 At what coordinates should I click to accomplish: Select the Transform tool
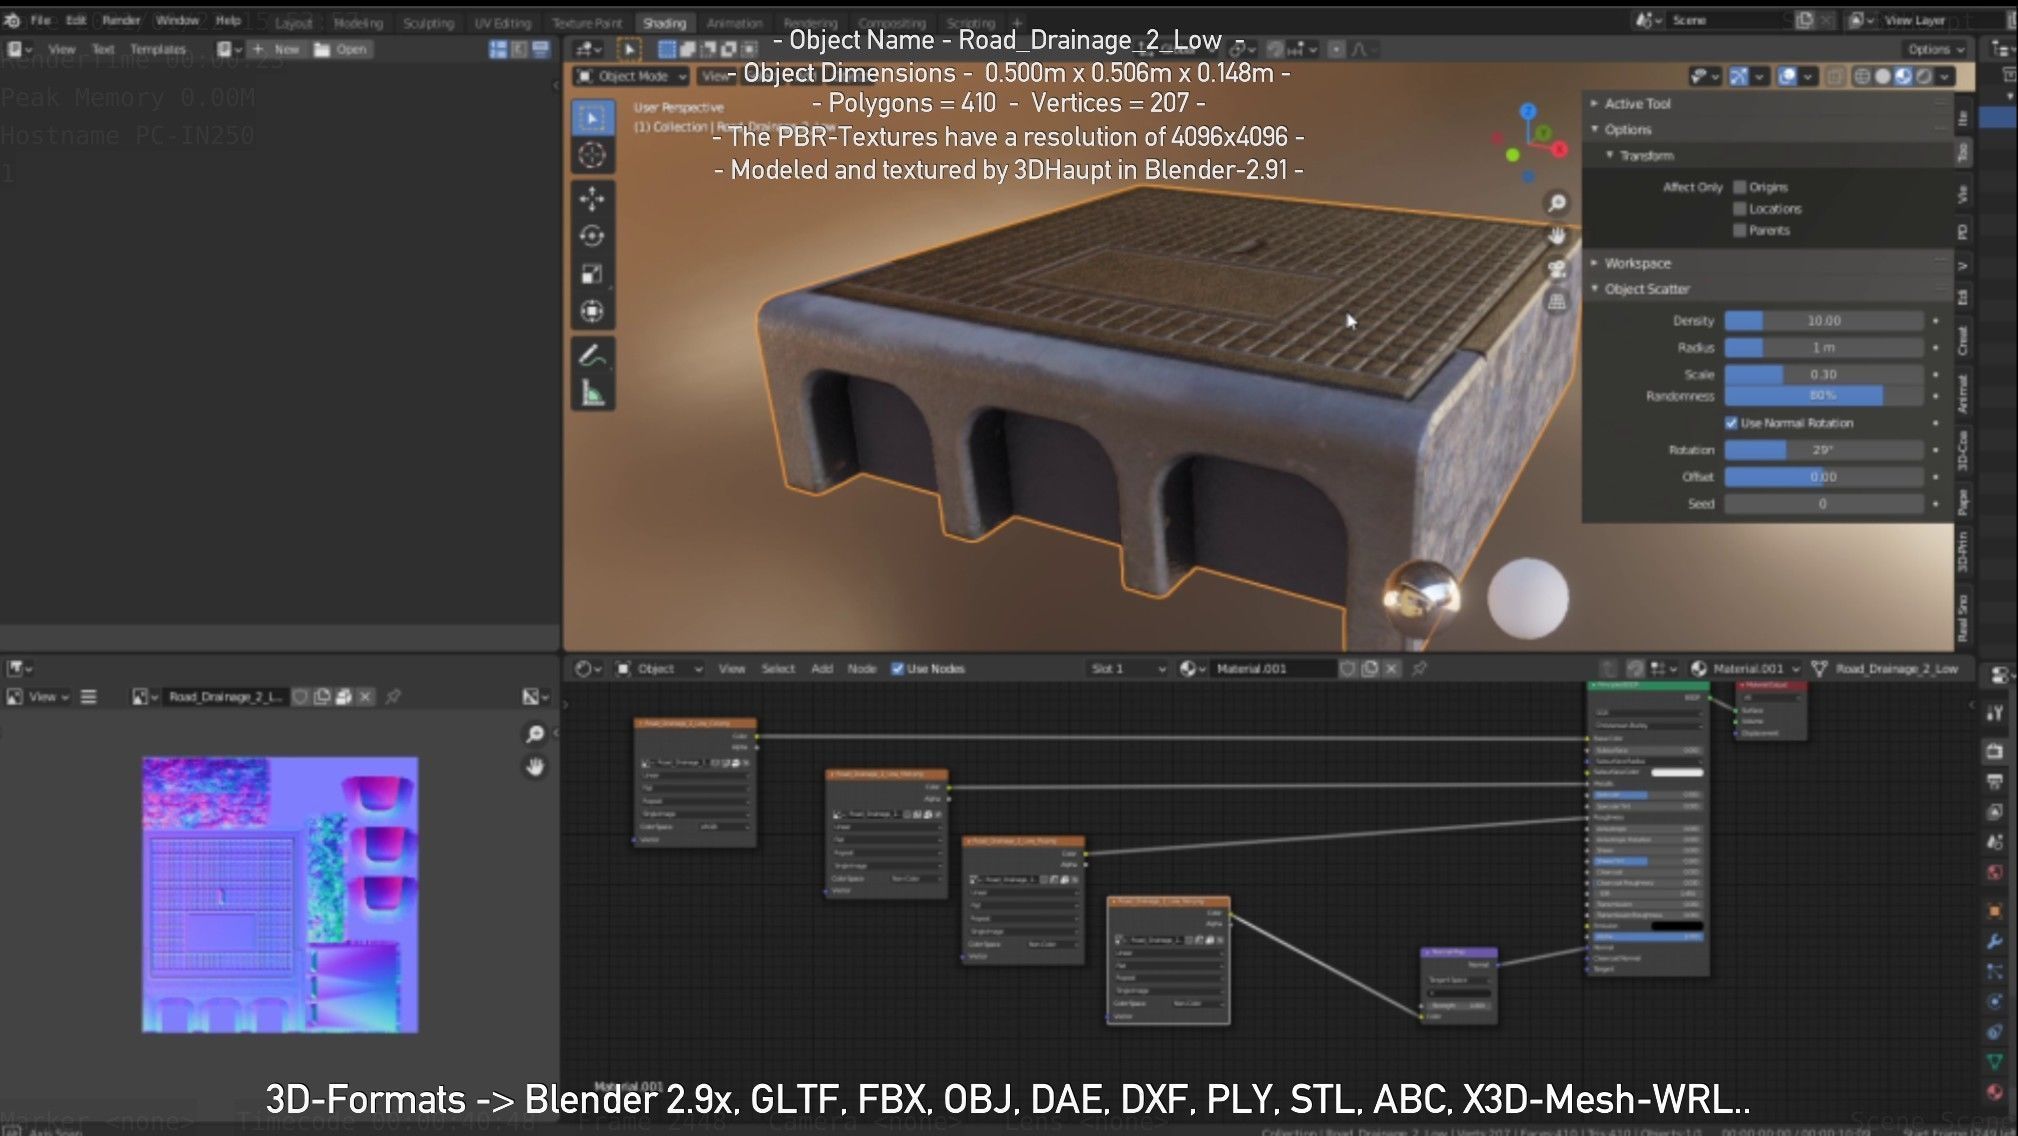592,312
